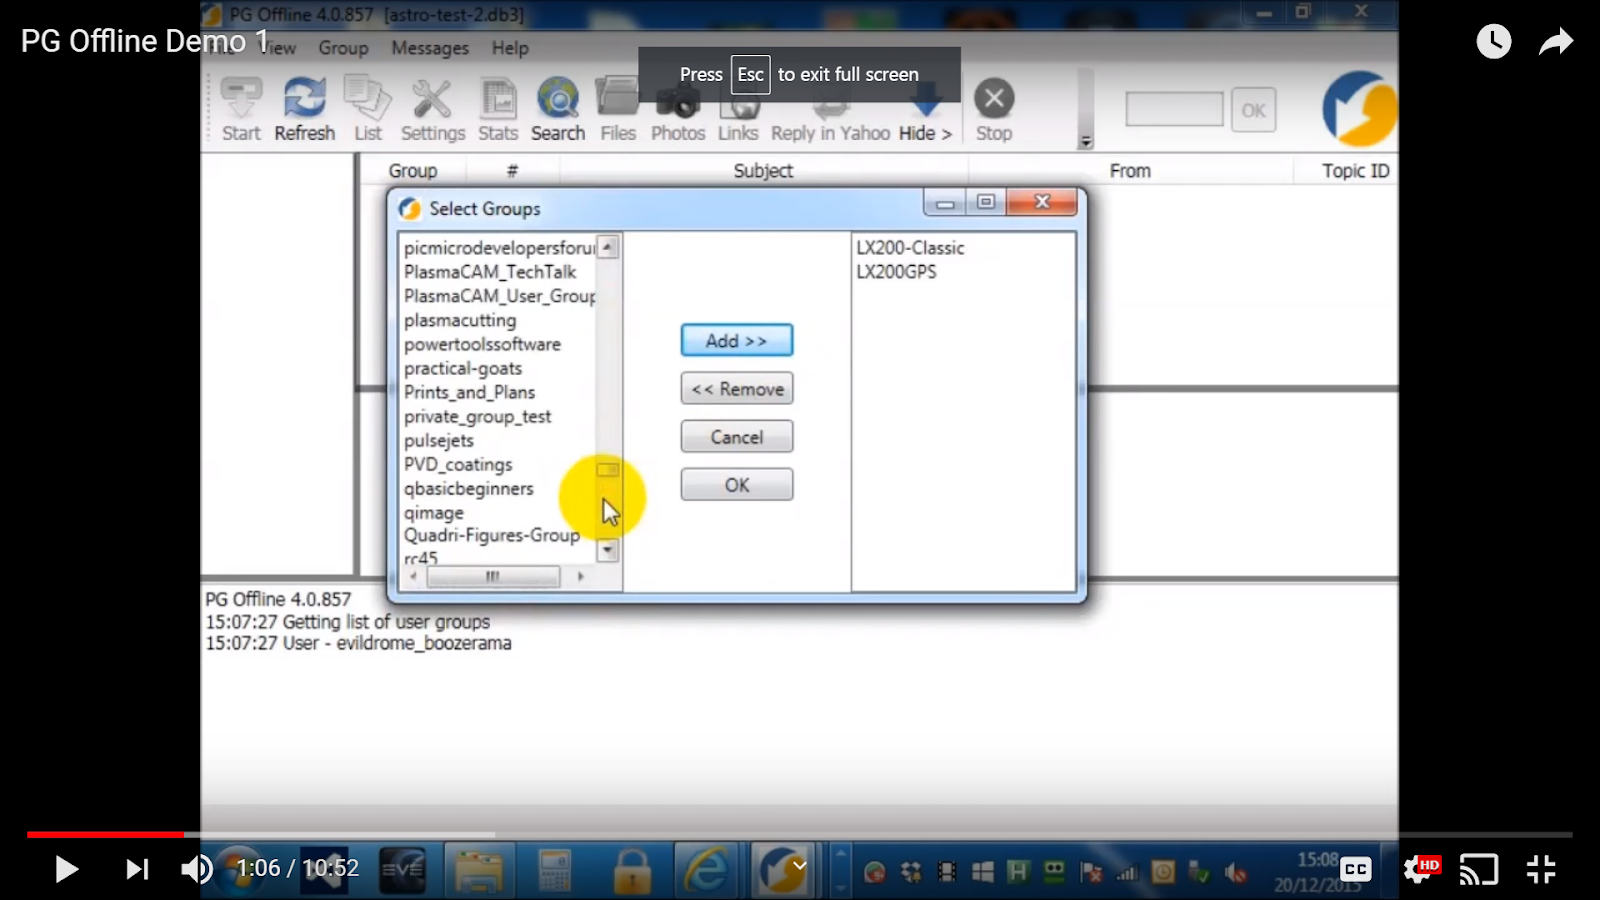The height and width of the screenshot is (900, 1600).
Task: Select PVD_coatings group
Action: click(x=458, y=464)
